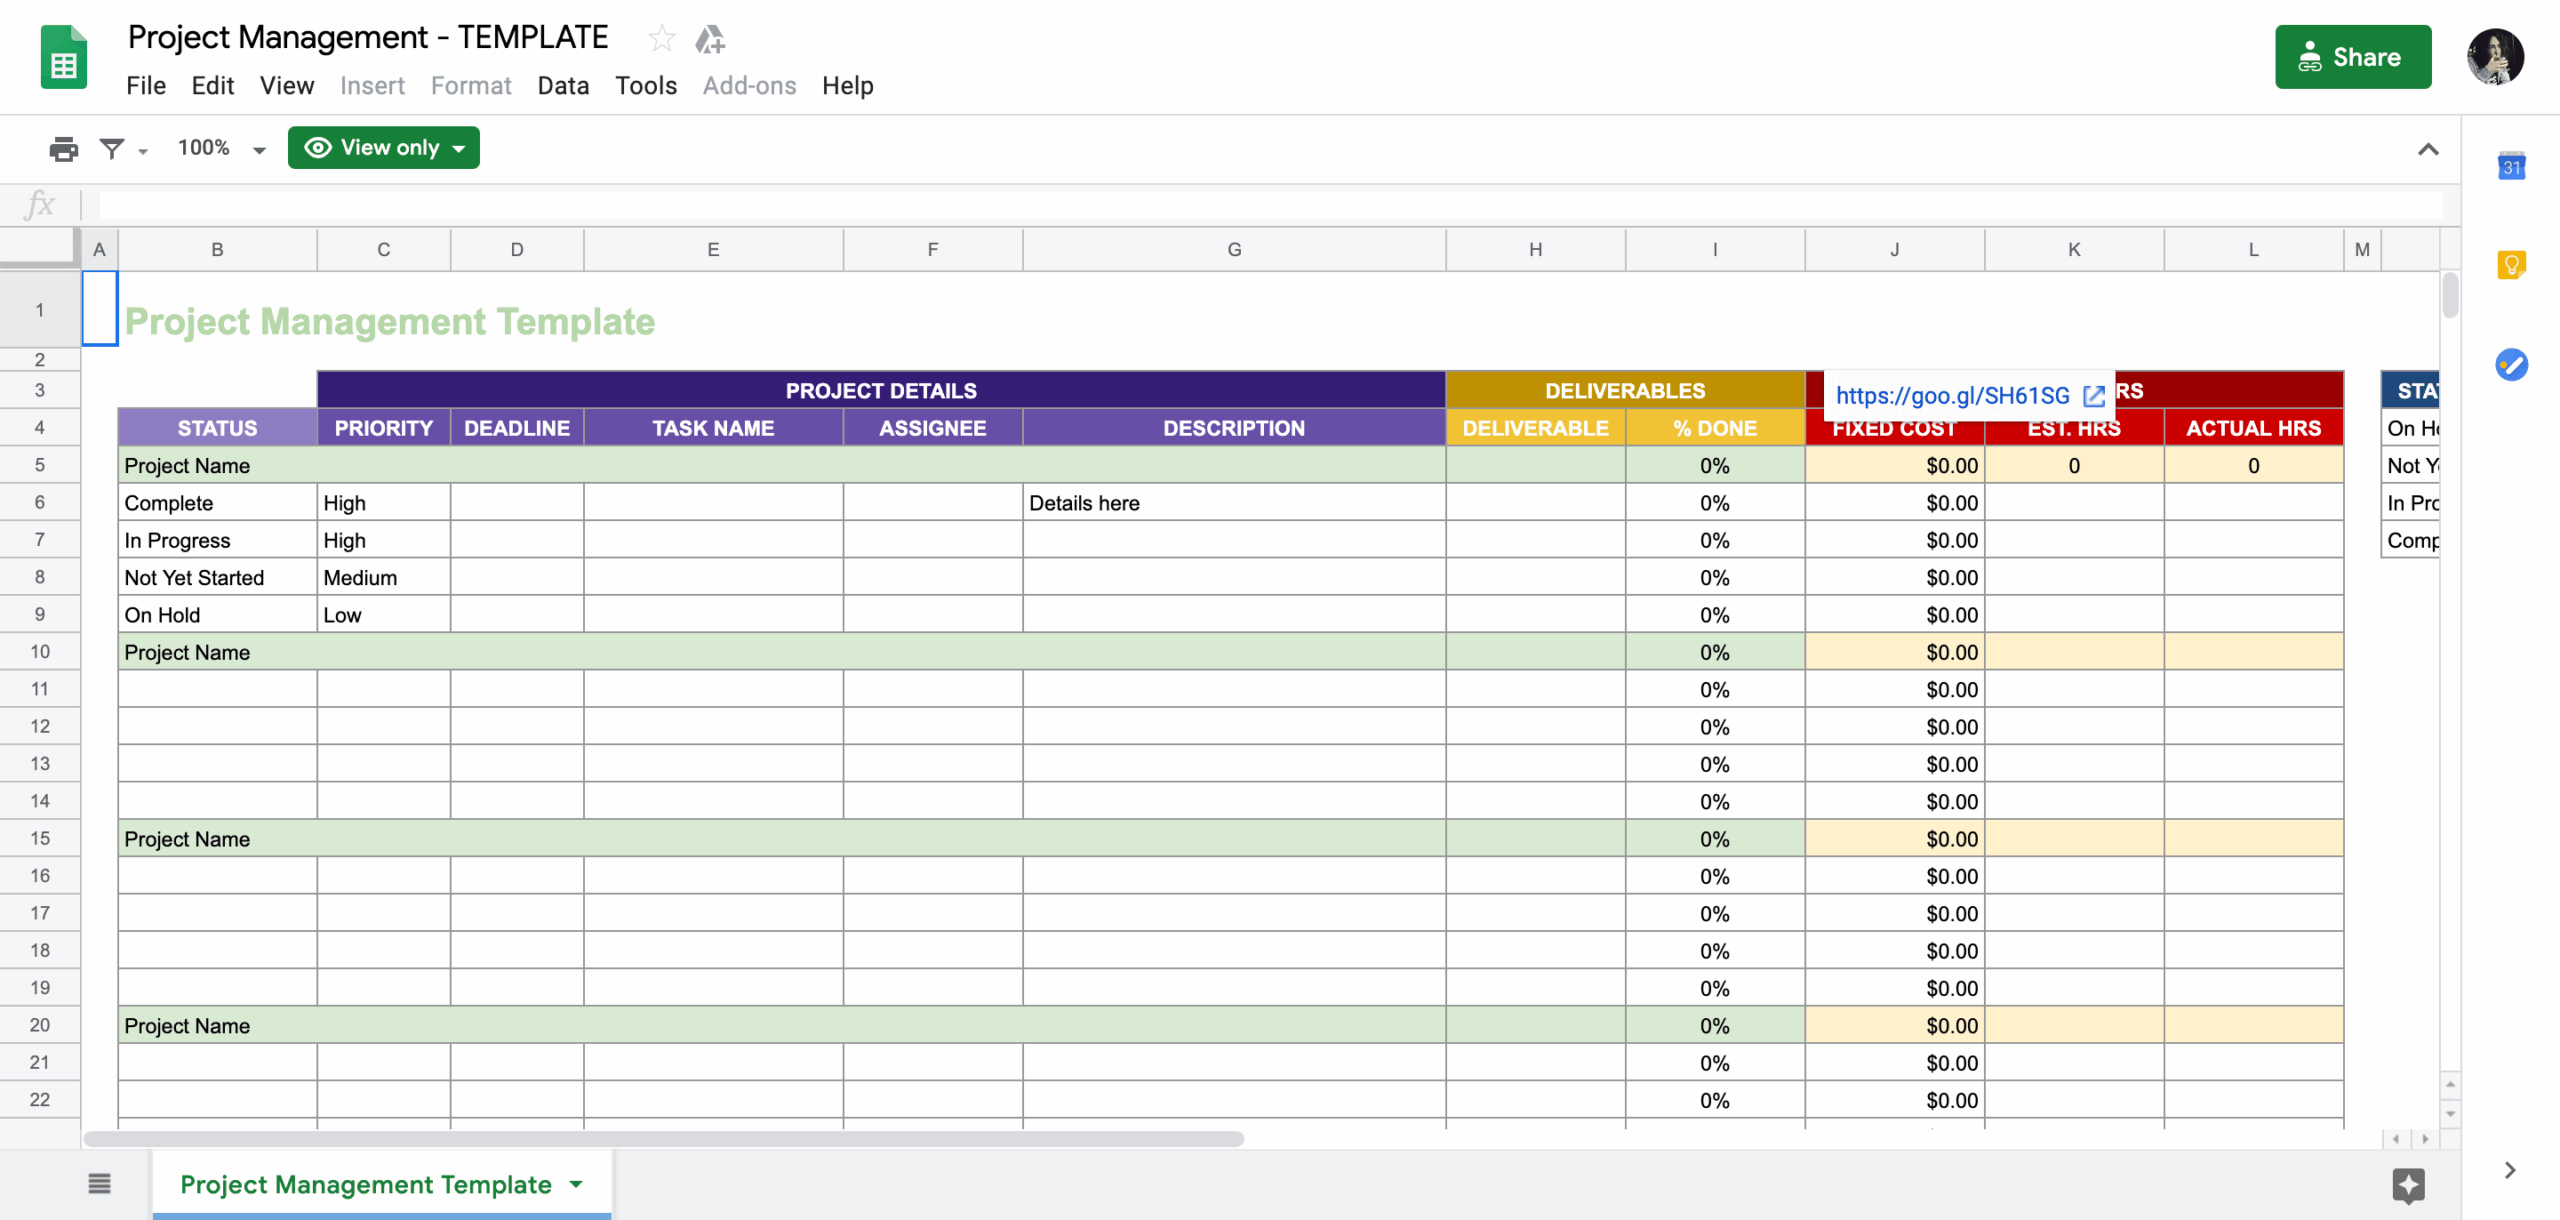Expand the zoom 100% dropdown

point(222,149)
